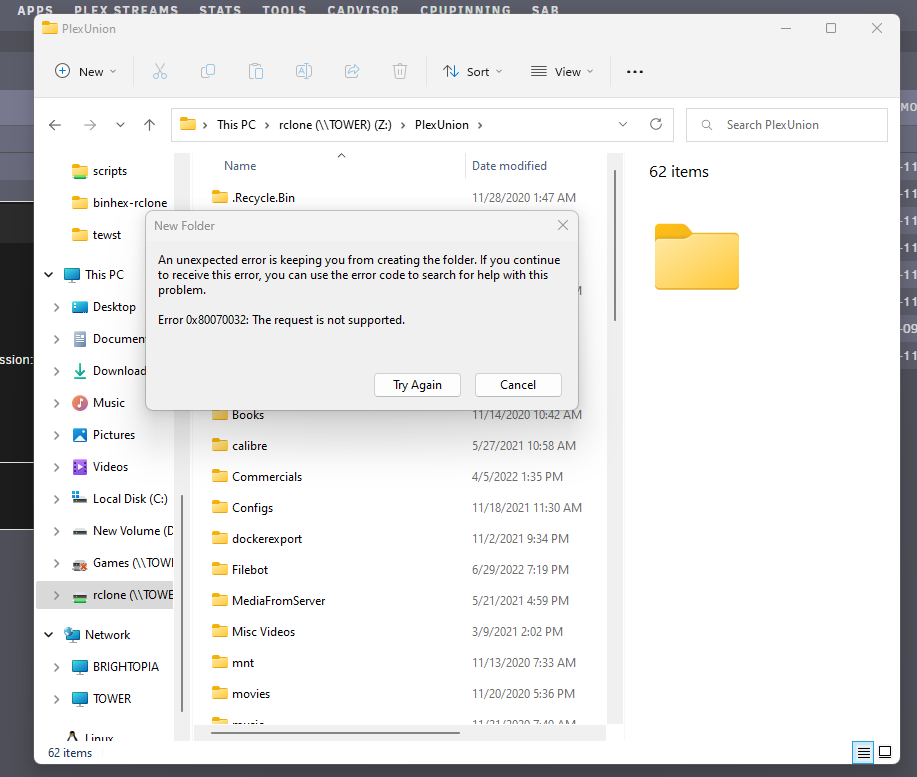The height and width of the screenshot is (777, 917).
Task: Select the .Recycle.Bin folder
Action: (x=253, y=198)
